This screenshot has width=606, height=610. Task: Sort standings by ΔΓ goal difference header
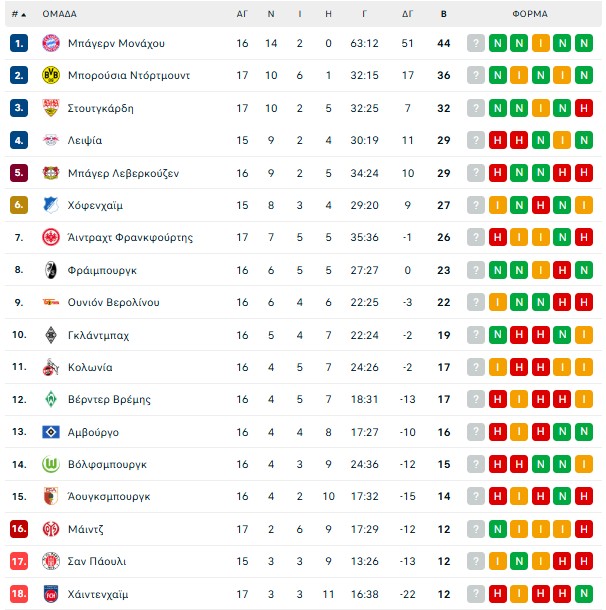tap(407, 14)
